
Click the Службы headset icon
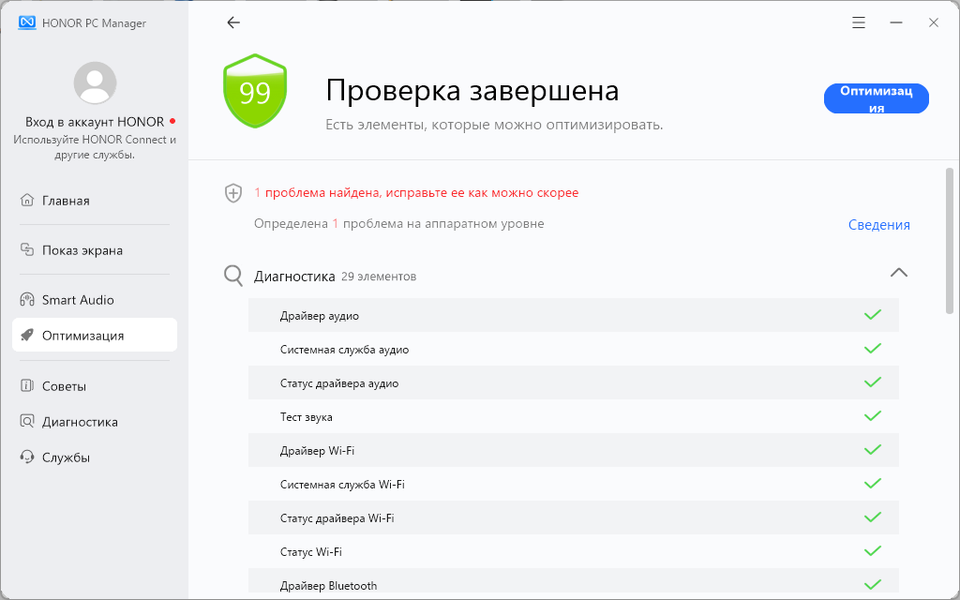click(x=27, y=457)
